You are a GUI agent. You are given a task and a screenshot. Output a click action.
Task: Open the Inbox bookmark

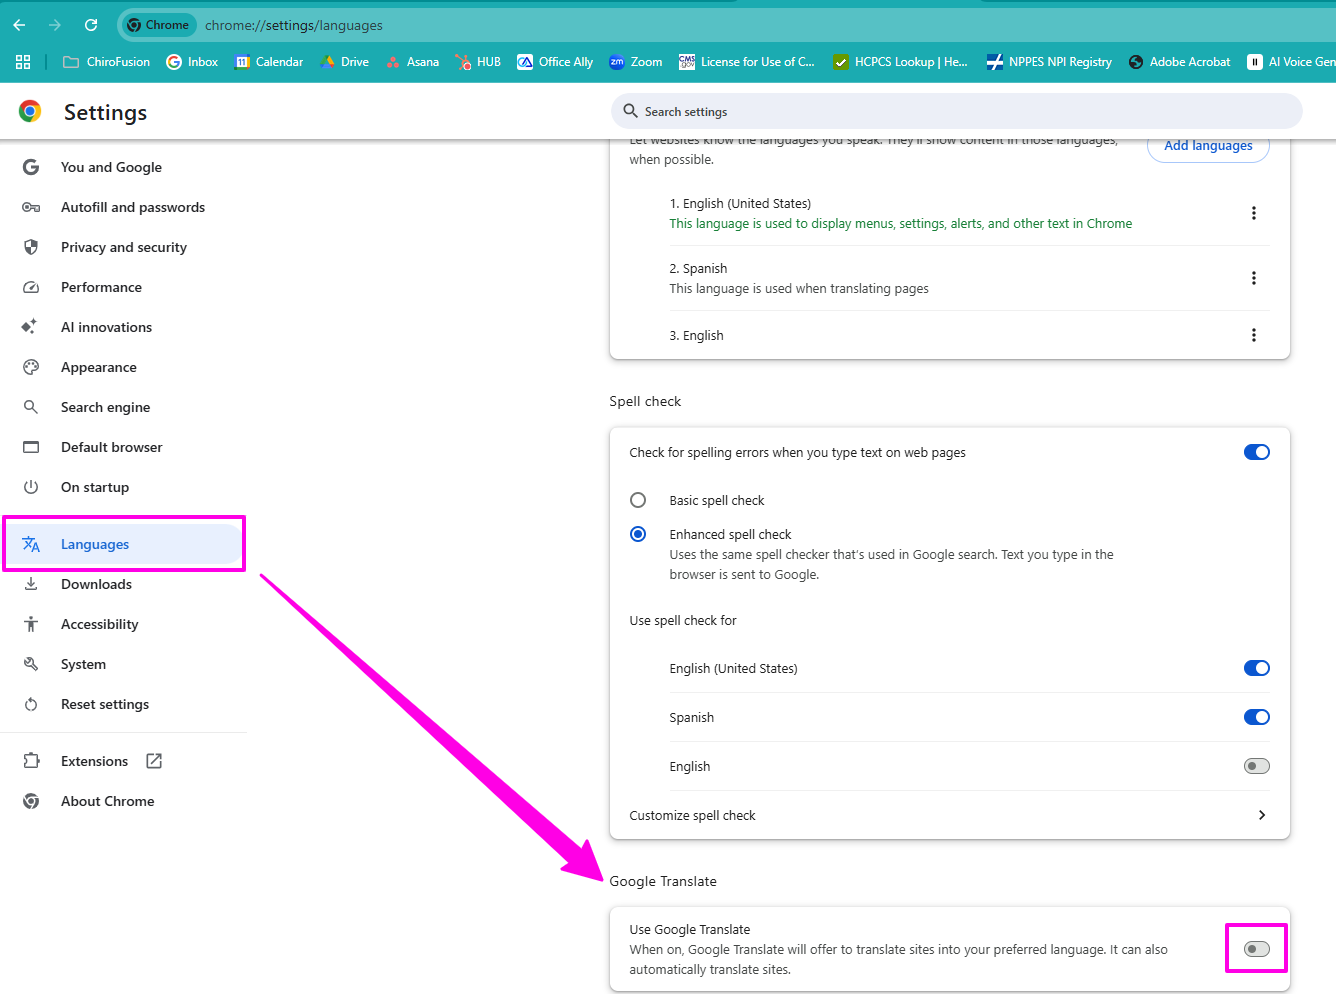192,62
